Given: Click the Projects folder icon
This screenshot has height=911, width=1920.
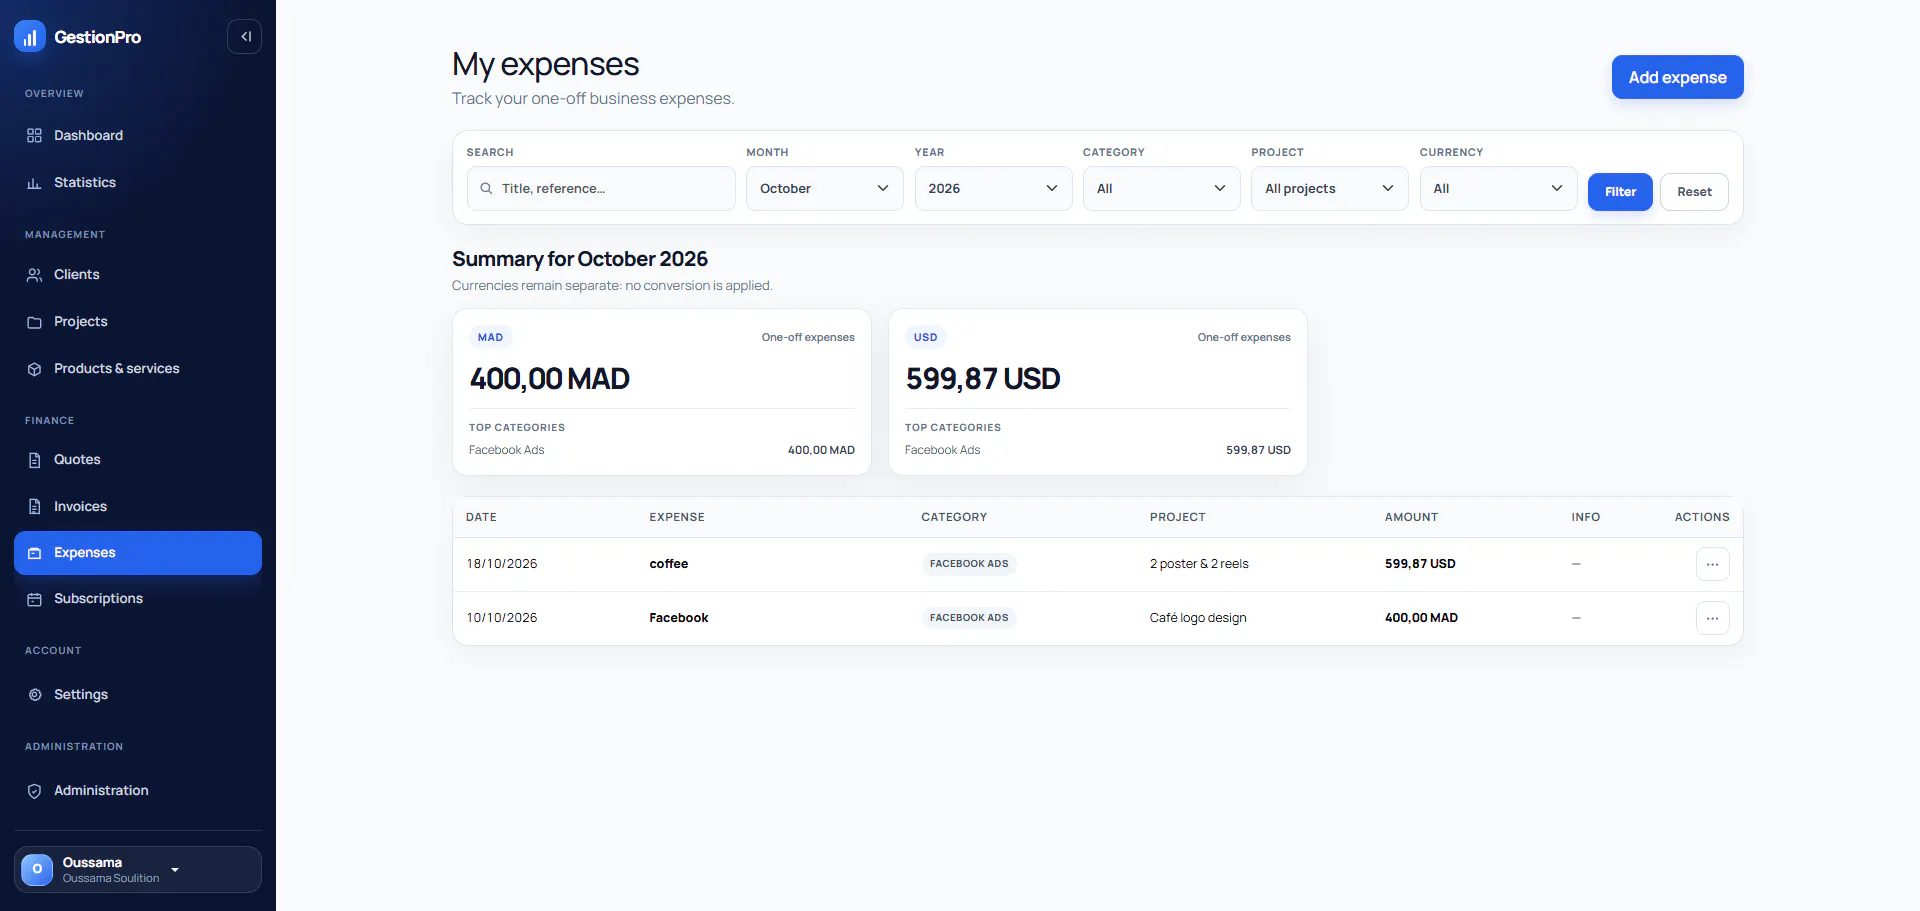Looking at the screenshot, I should click(x=34, y=322).
